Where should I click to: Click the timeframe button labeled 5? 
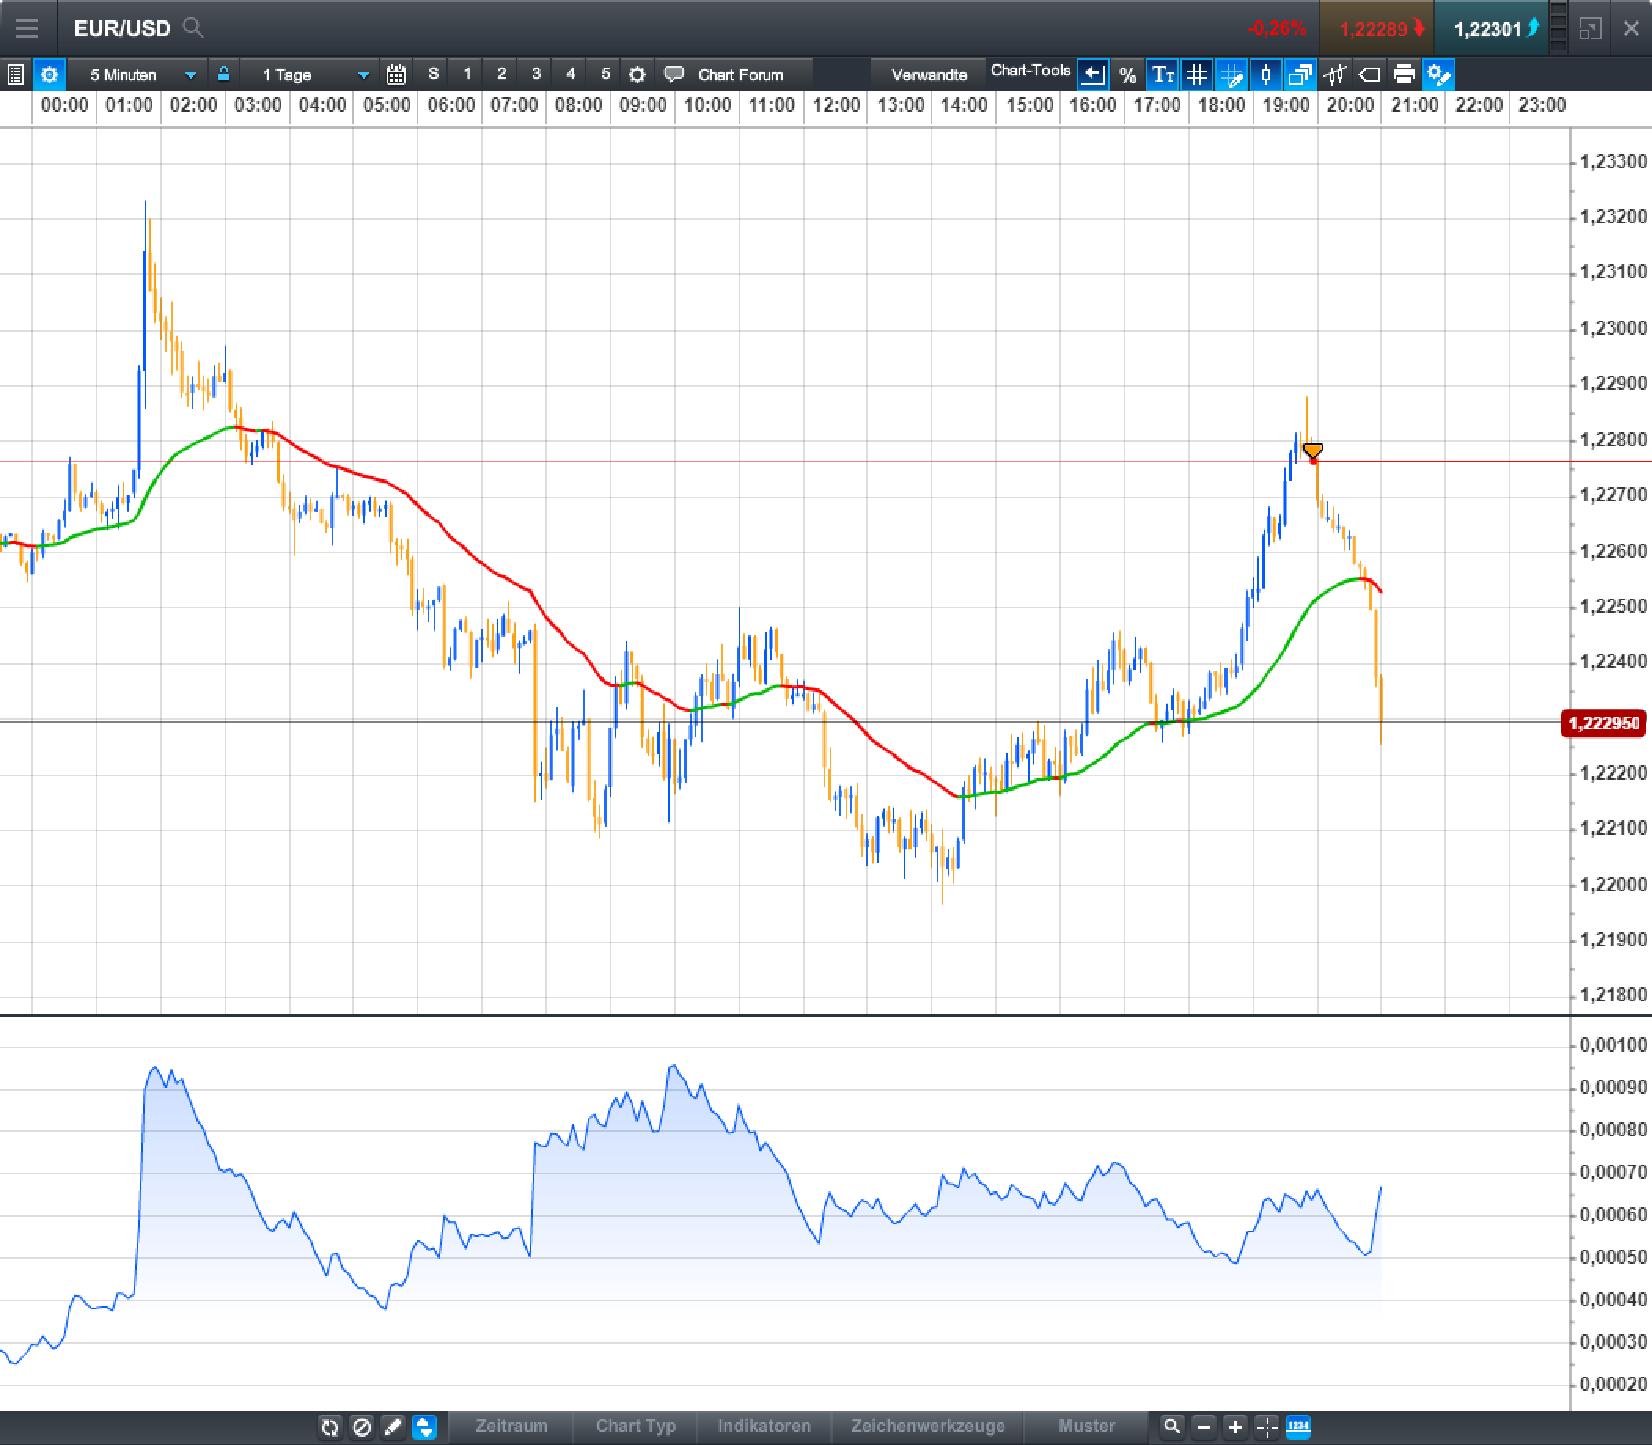pyautogui.click(x=604, y=74)
